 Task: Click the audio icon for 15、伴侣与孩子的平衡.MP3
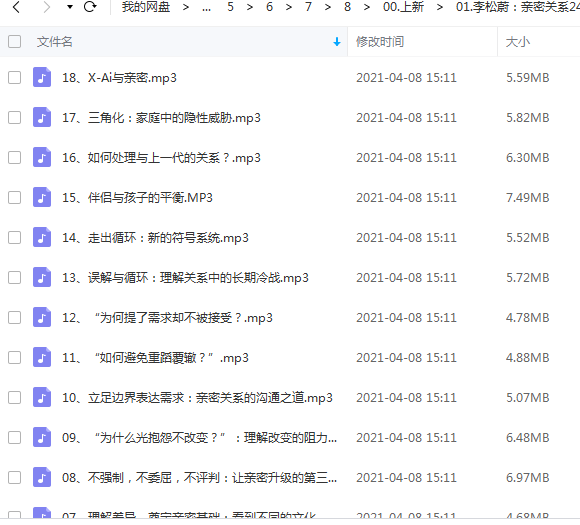[42, 197]
